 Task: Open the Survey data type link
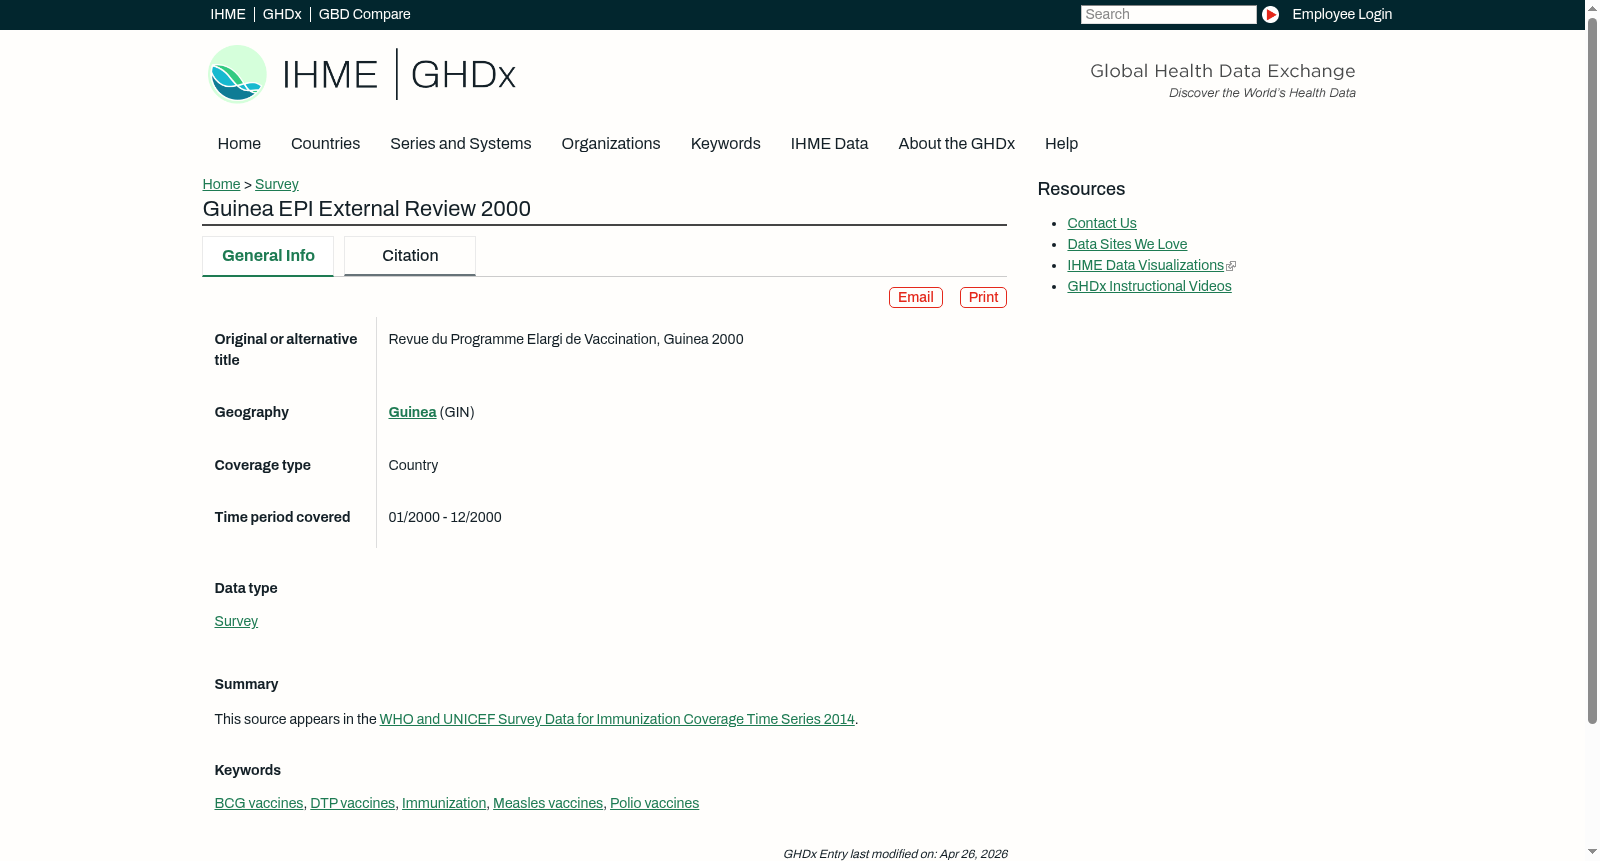(x=236, y=621)
